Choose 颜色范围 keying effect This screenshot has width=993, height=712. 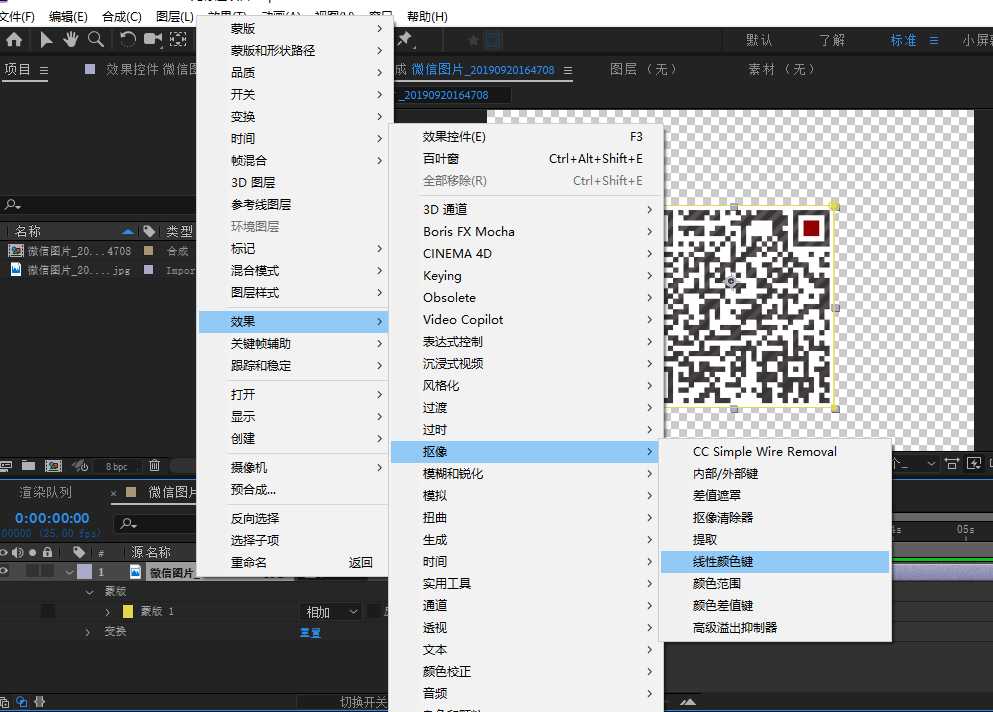coord(775,583)
